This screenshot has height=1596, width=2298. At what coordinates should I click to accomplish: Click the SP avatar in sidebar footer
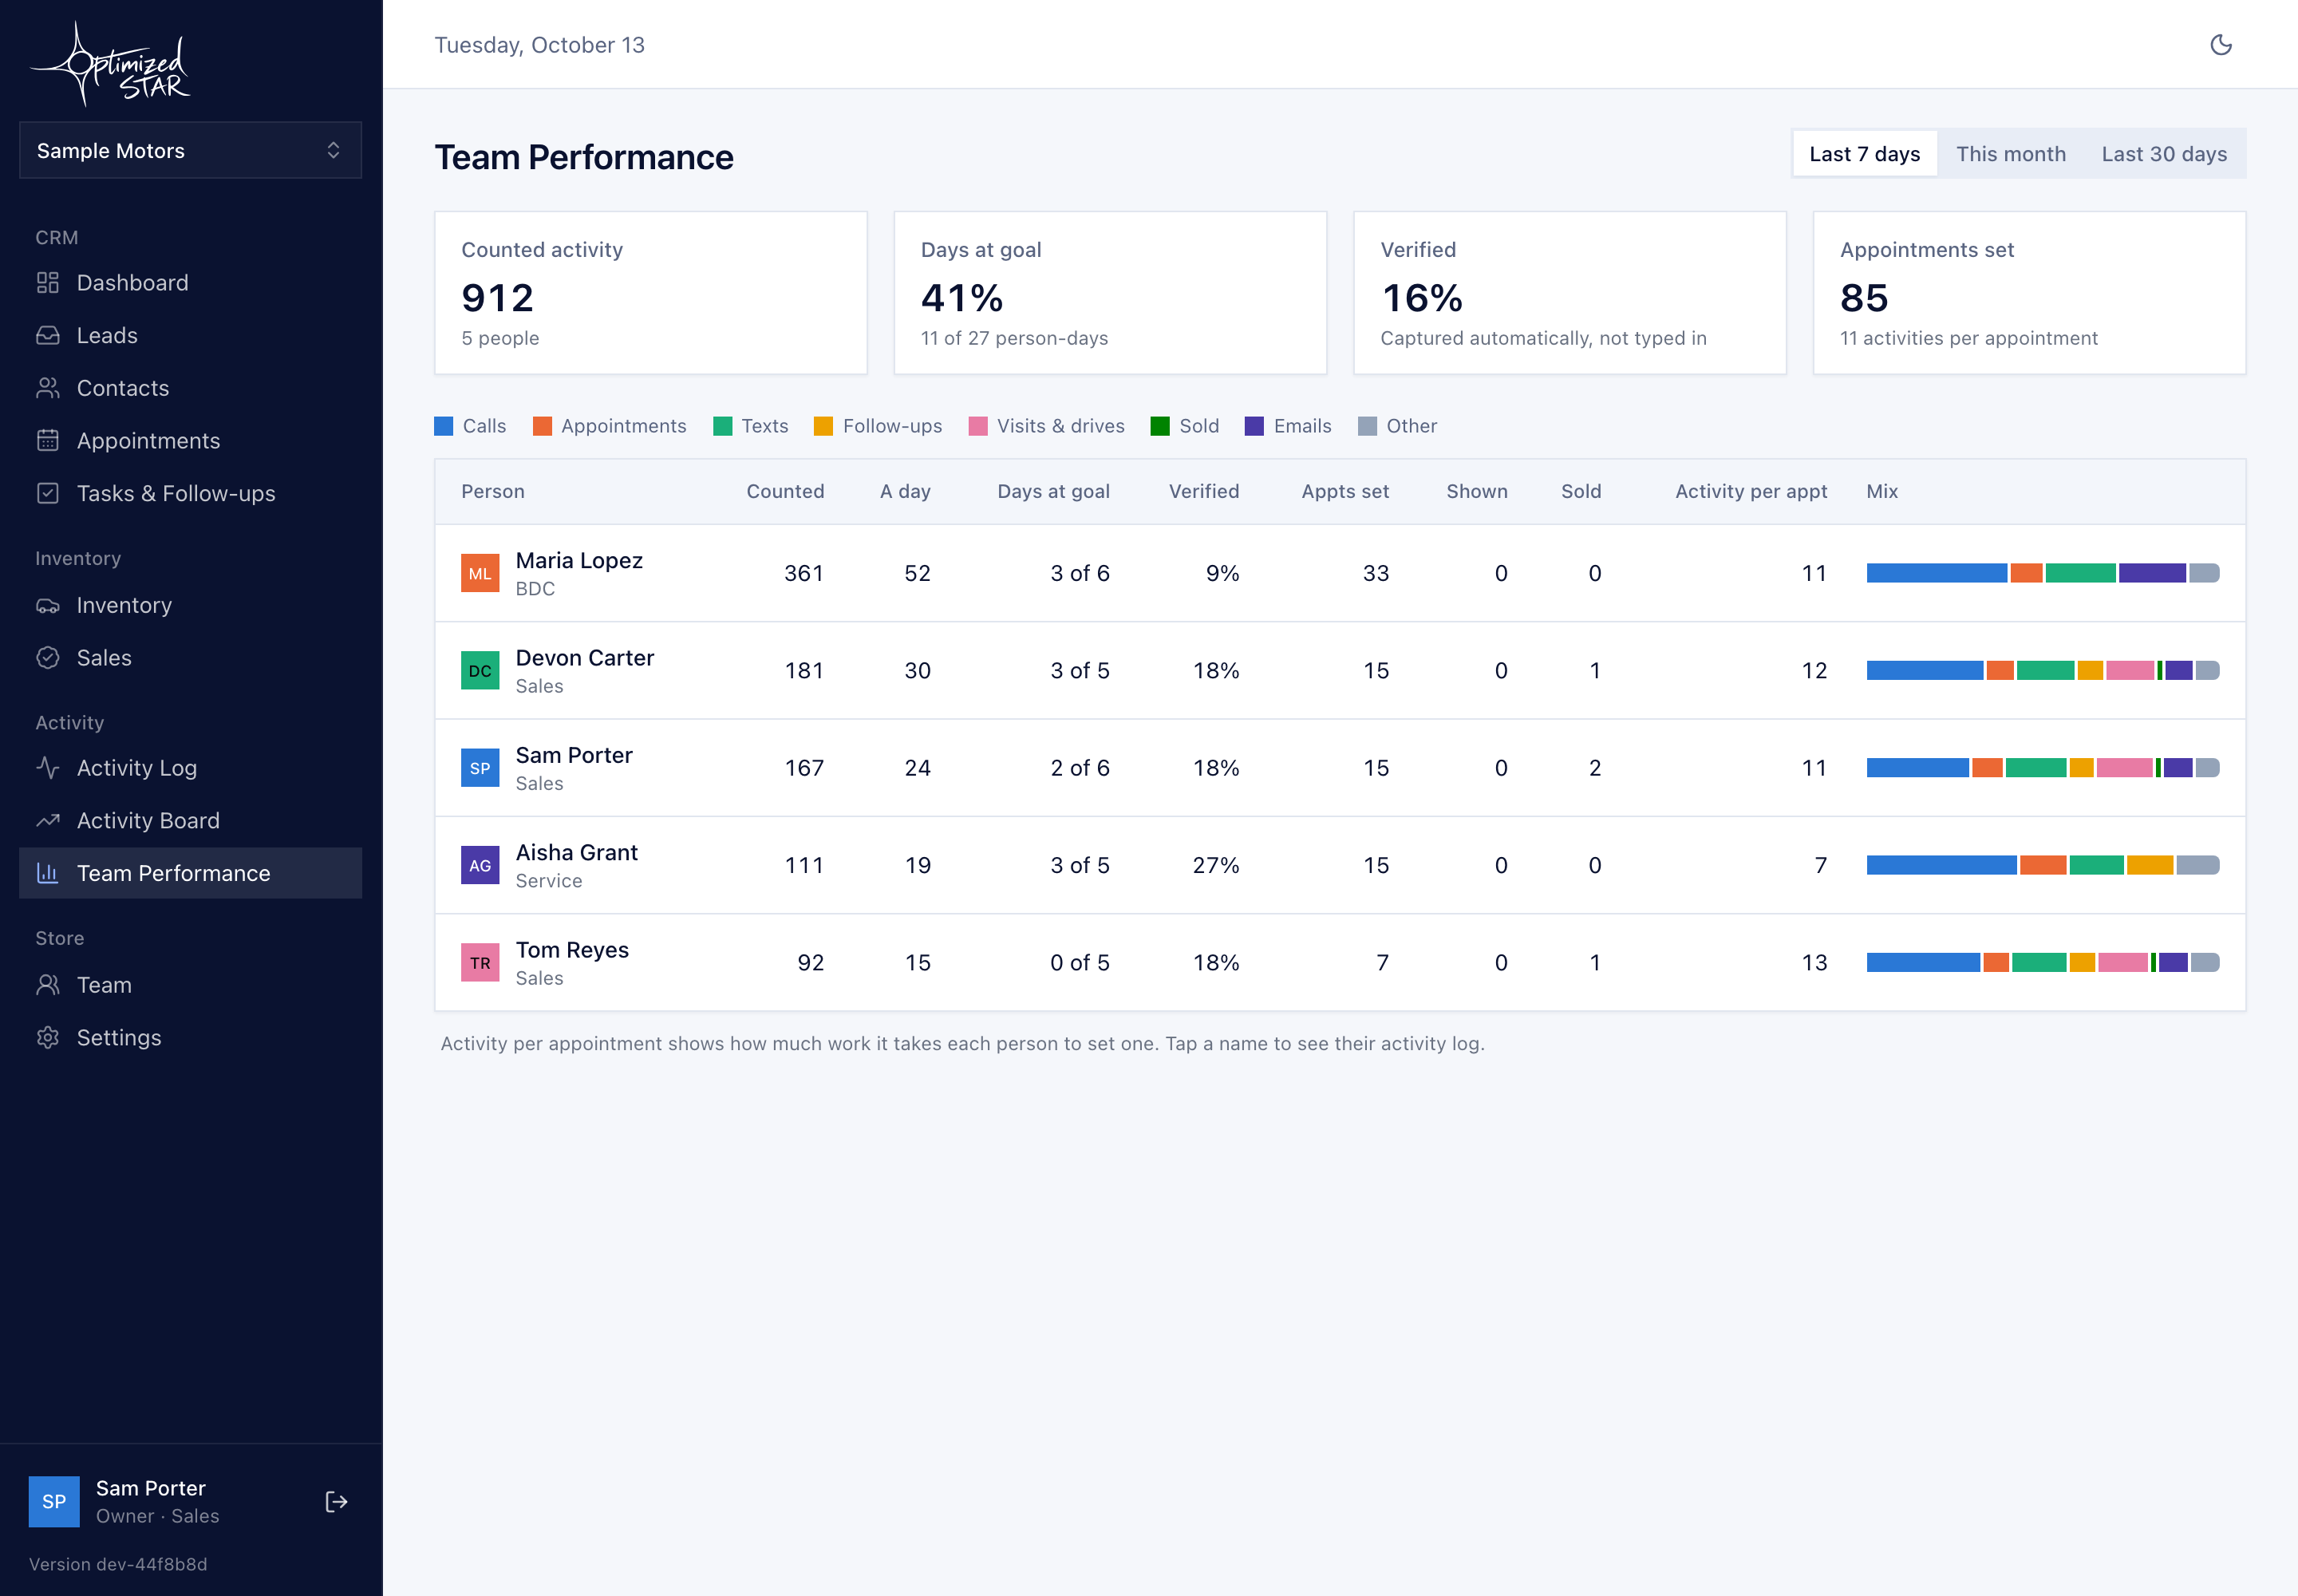(x=54, y=1502)
